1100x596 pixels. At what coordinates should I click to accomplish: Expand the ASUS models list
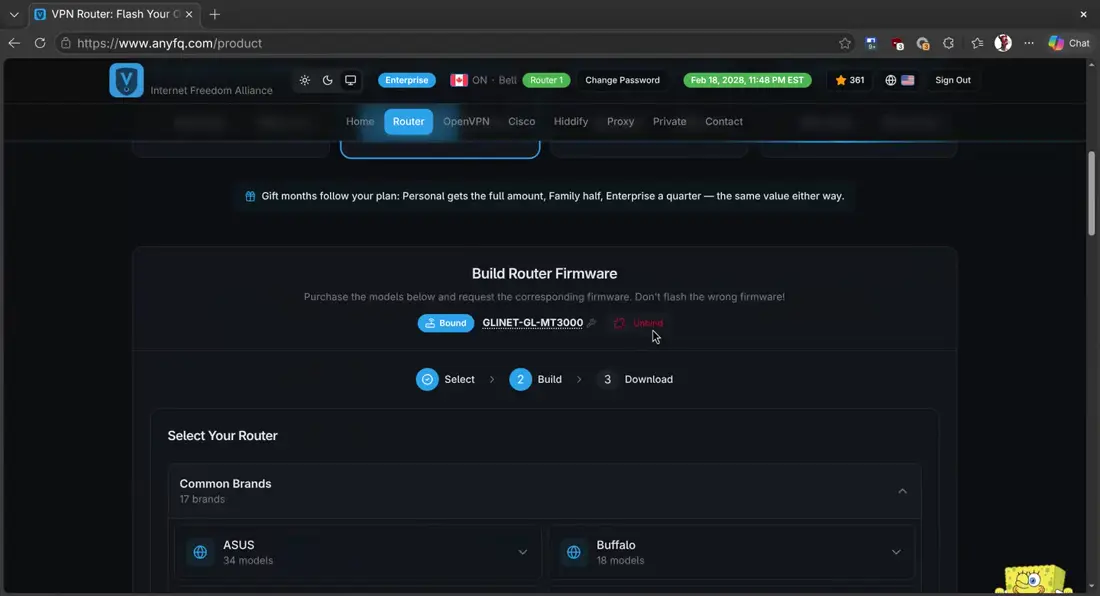point(523,552)
